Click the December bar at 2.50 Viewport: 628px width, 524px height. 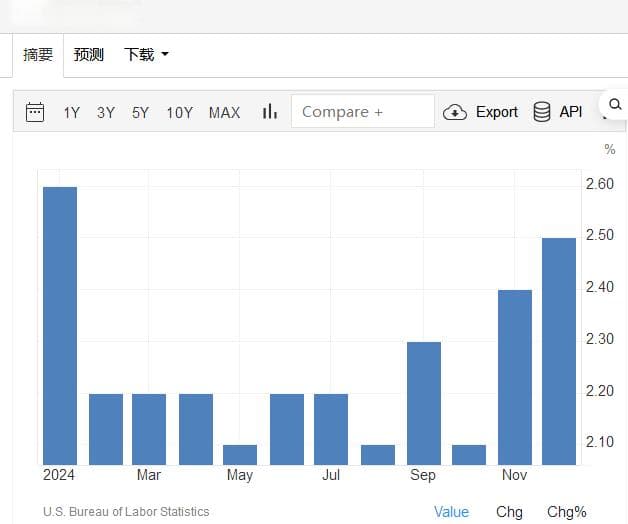[x=559, y=351]
